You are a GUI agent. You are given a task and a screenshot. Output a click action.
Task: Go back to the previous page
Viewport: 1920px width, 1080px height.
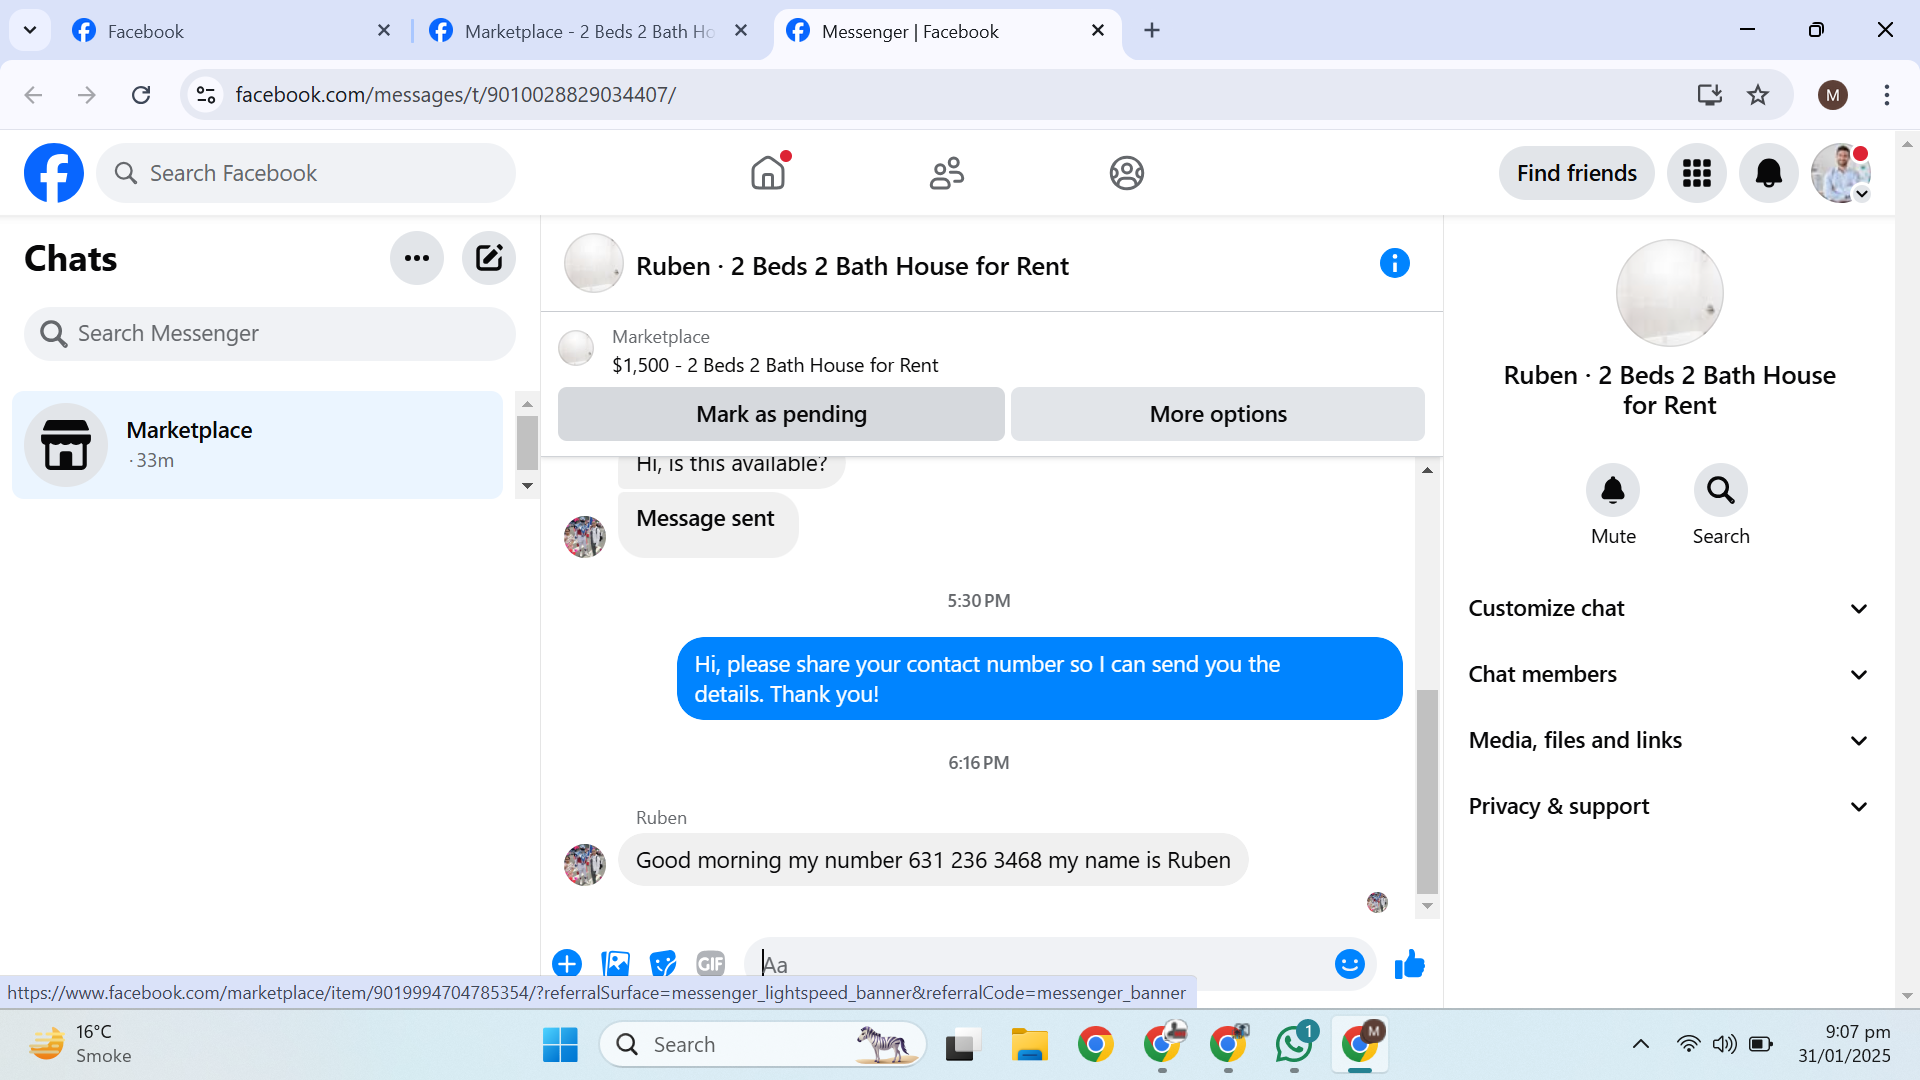pyautogui.click(x=33, y=95)
